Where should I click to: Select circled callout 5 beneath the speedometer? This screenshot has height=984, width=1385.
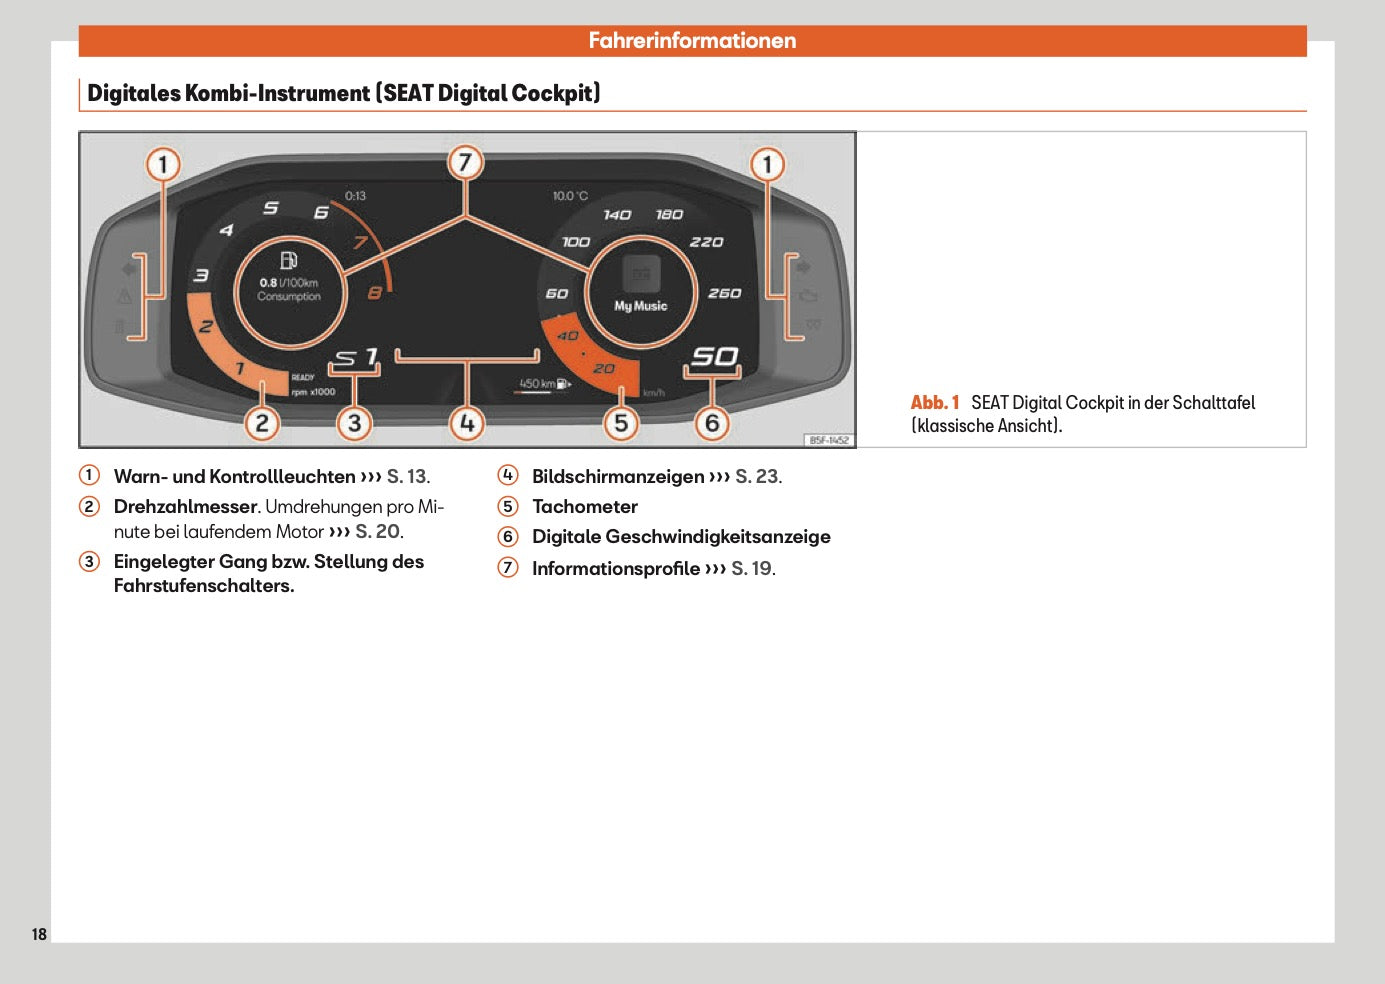[621, 423]
